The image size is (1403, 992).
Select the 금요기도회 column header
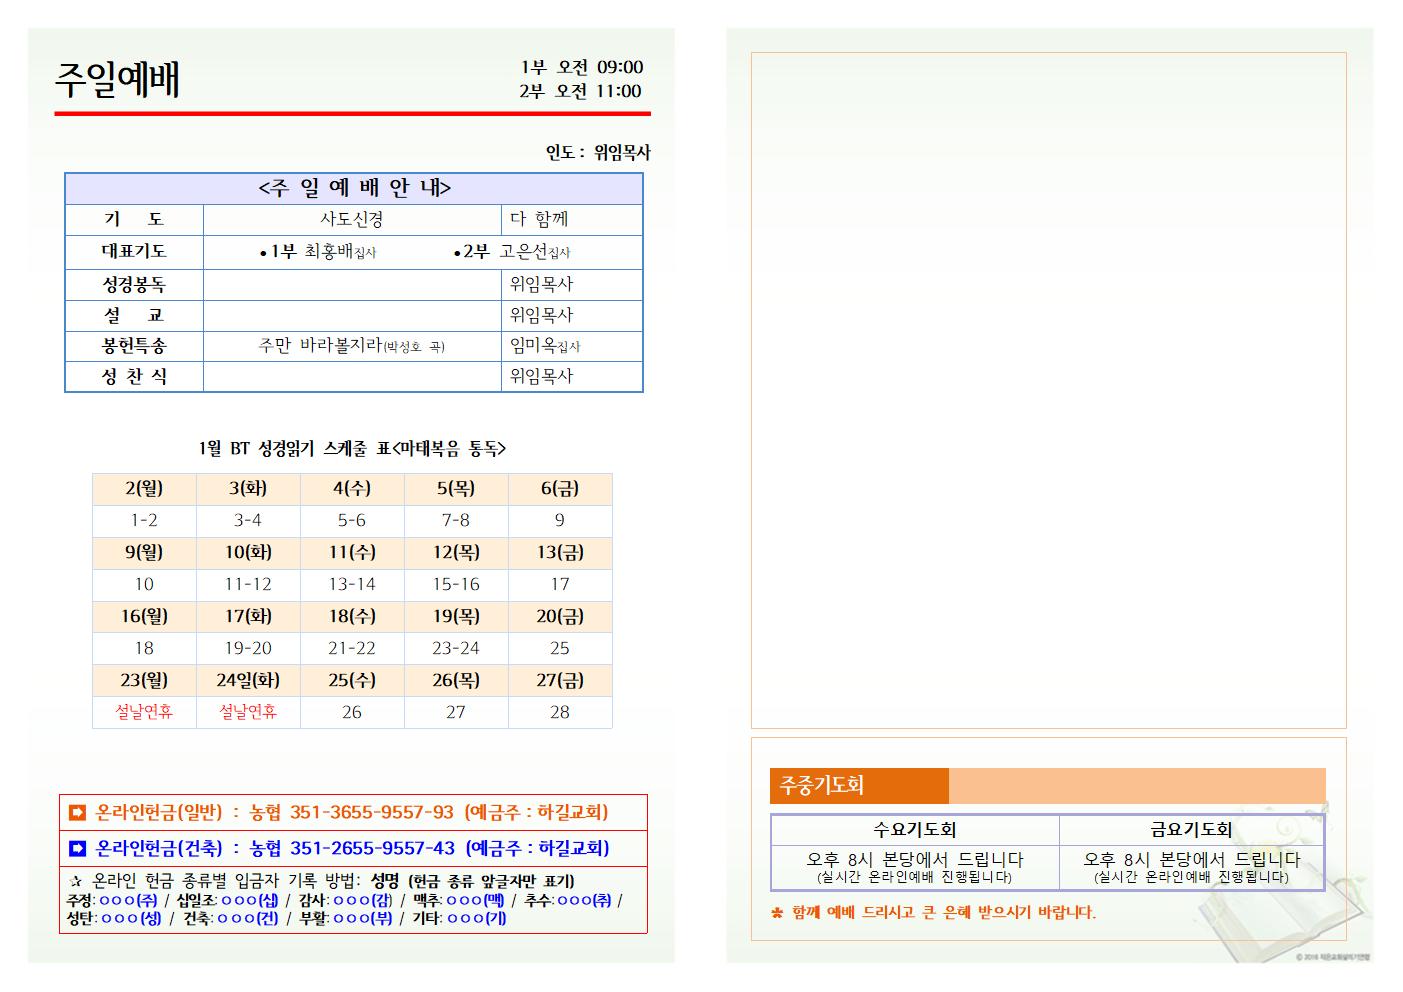(x=1191, y=830)
